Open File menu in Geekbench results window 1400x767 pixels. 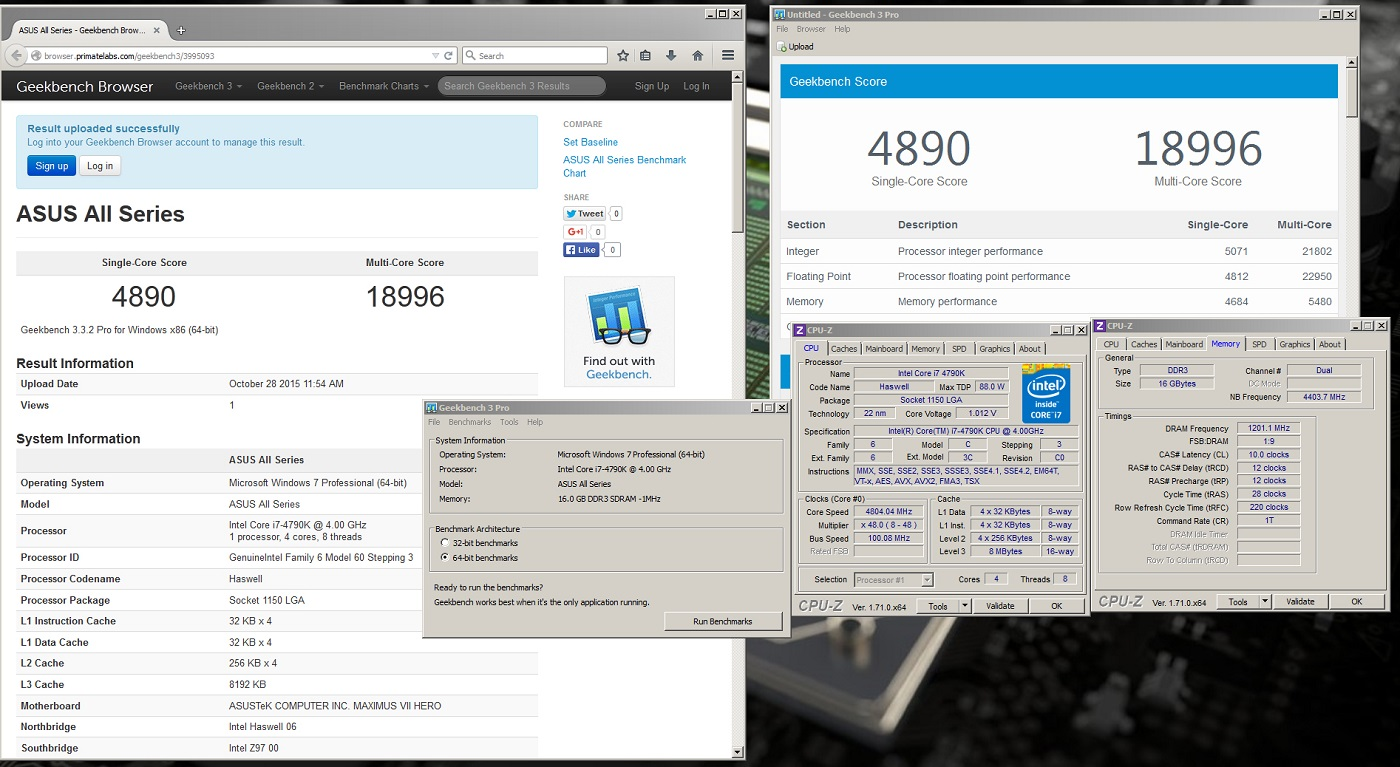[782, 29]
